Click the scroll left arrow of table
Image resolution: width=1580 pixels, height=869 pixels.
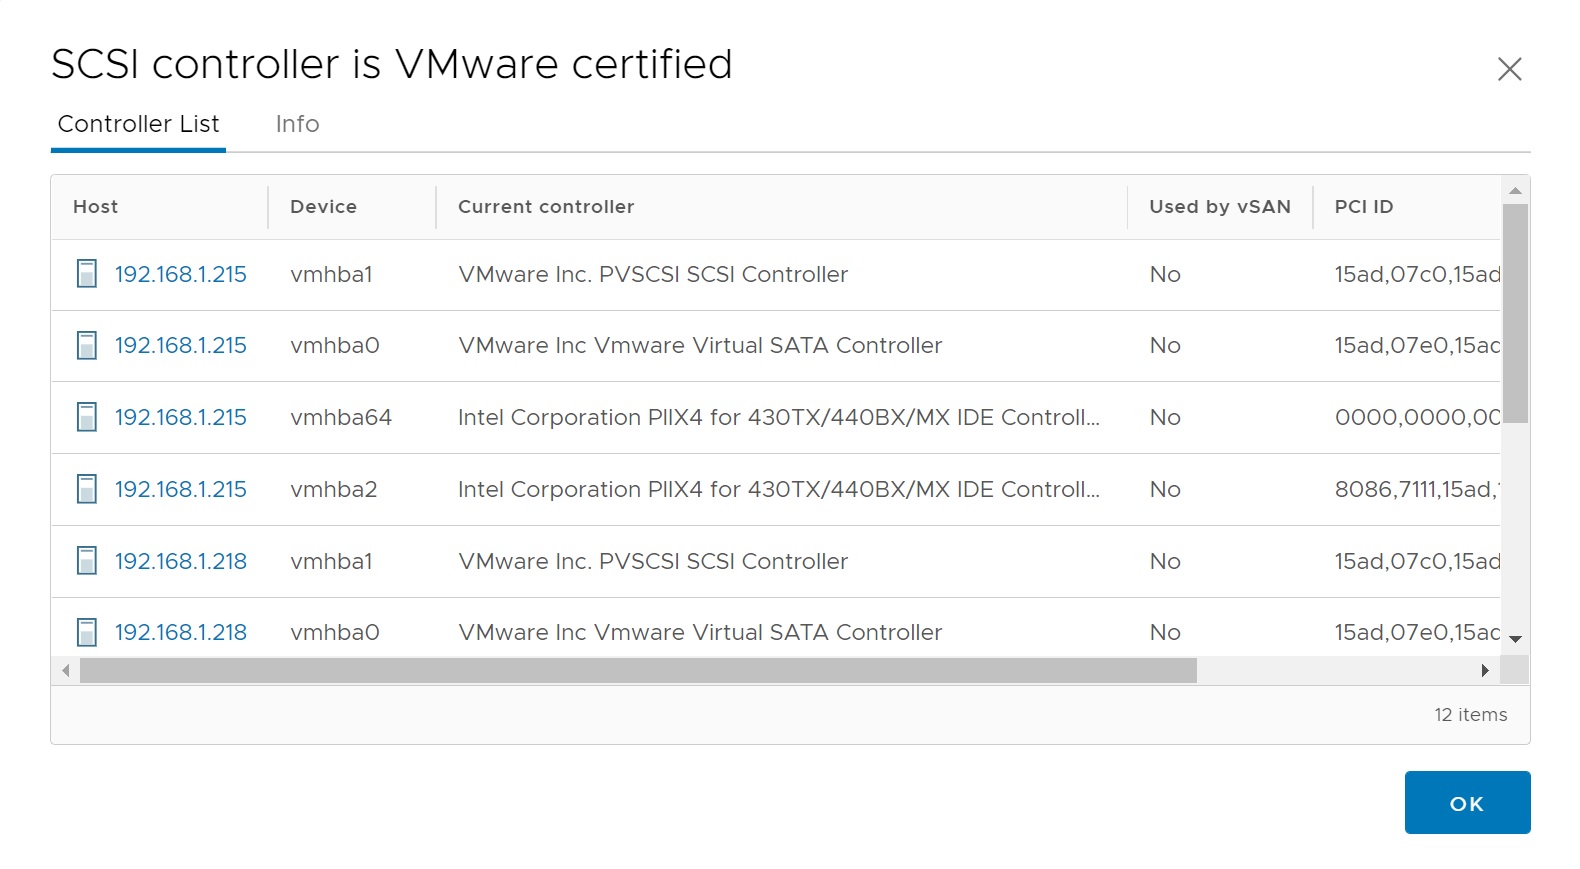tap(66, 671)
